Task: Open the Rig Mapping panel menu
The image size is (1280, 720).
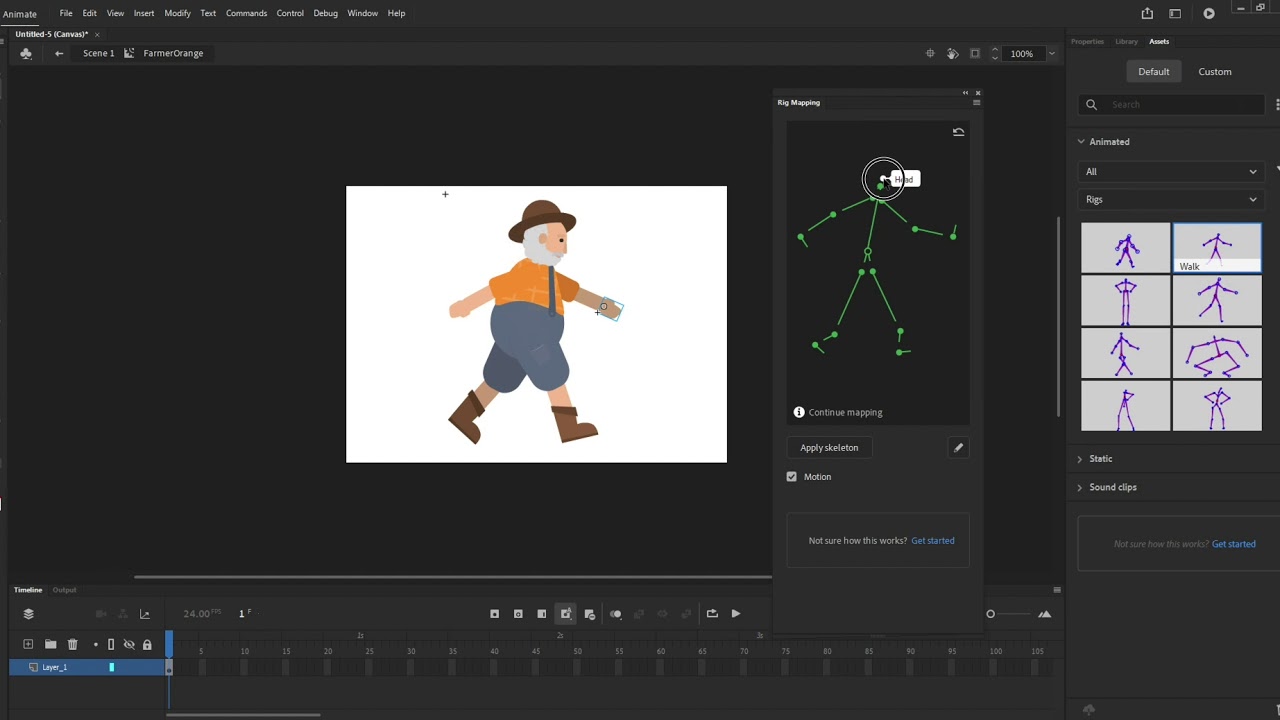Action: click(x=976, y=102)
